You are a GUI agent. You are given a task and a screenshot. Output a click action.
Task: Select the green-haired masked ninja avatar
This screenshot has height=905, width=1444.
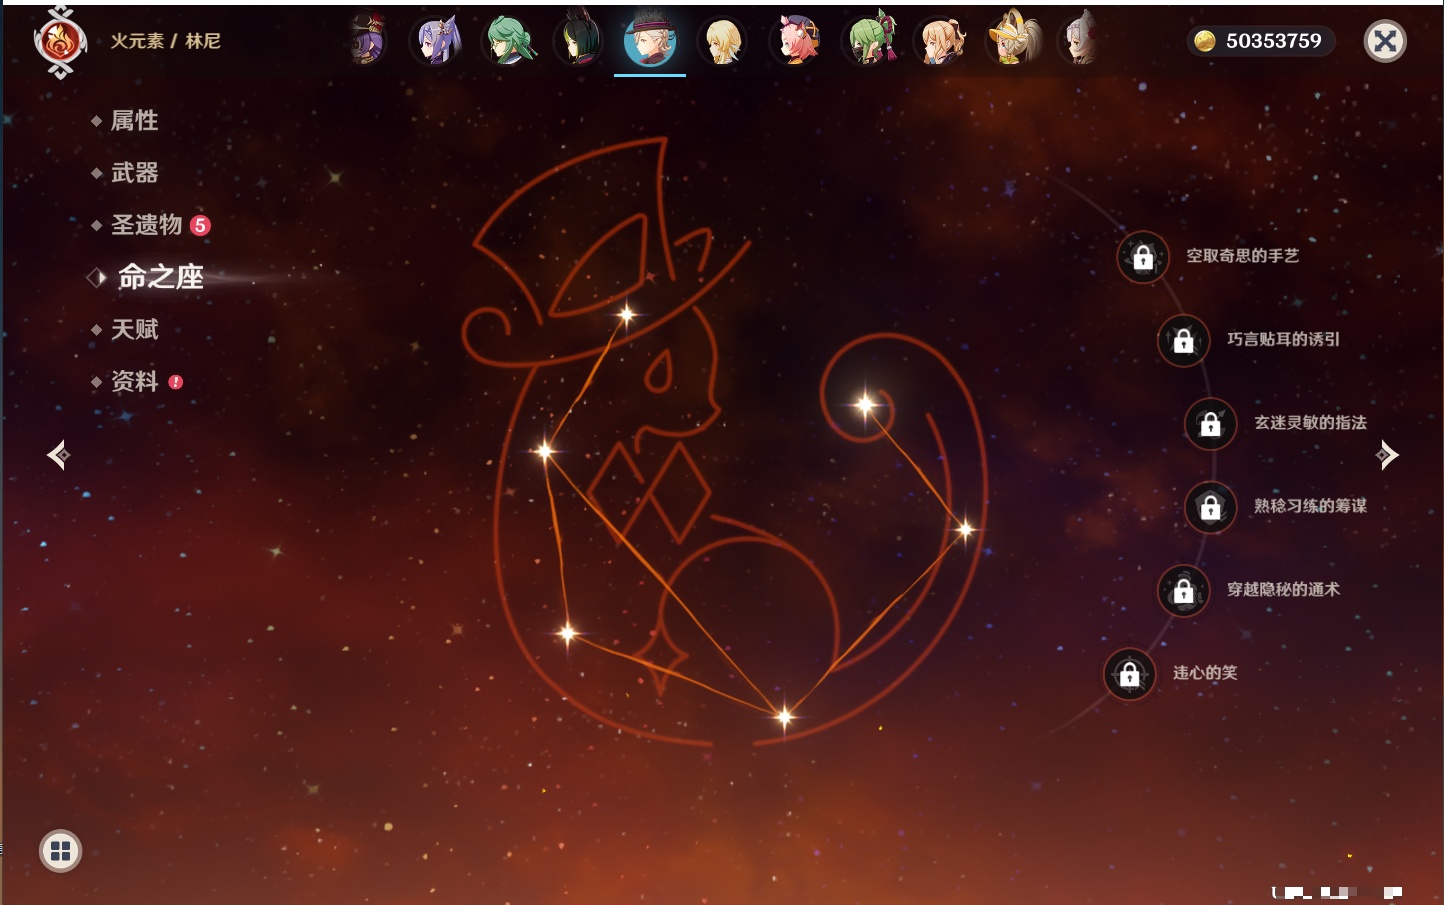pos(870,42)
